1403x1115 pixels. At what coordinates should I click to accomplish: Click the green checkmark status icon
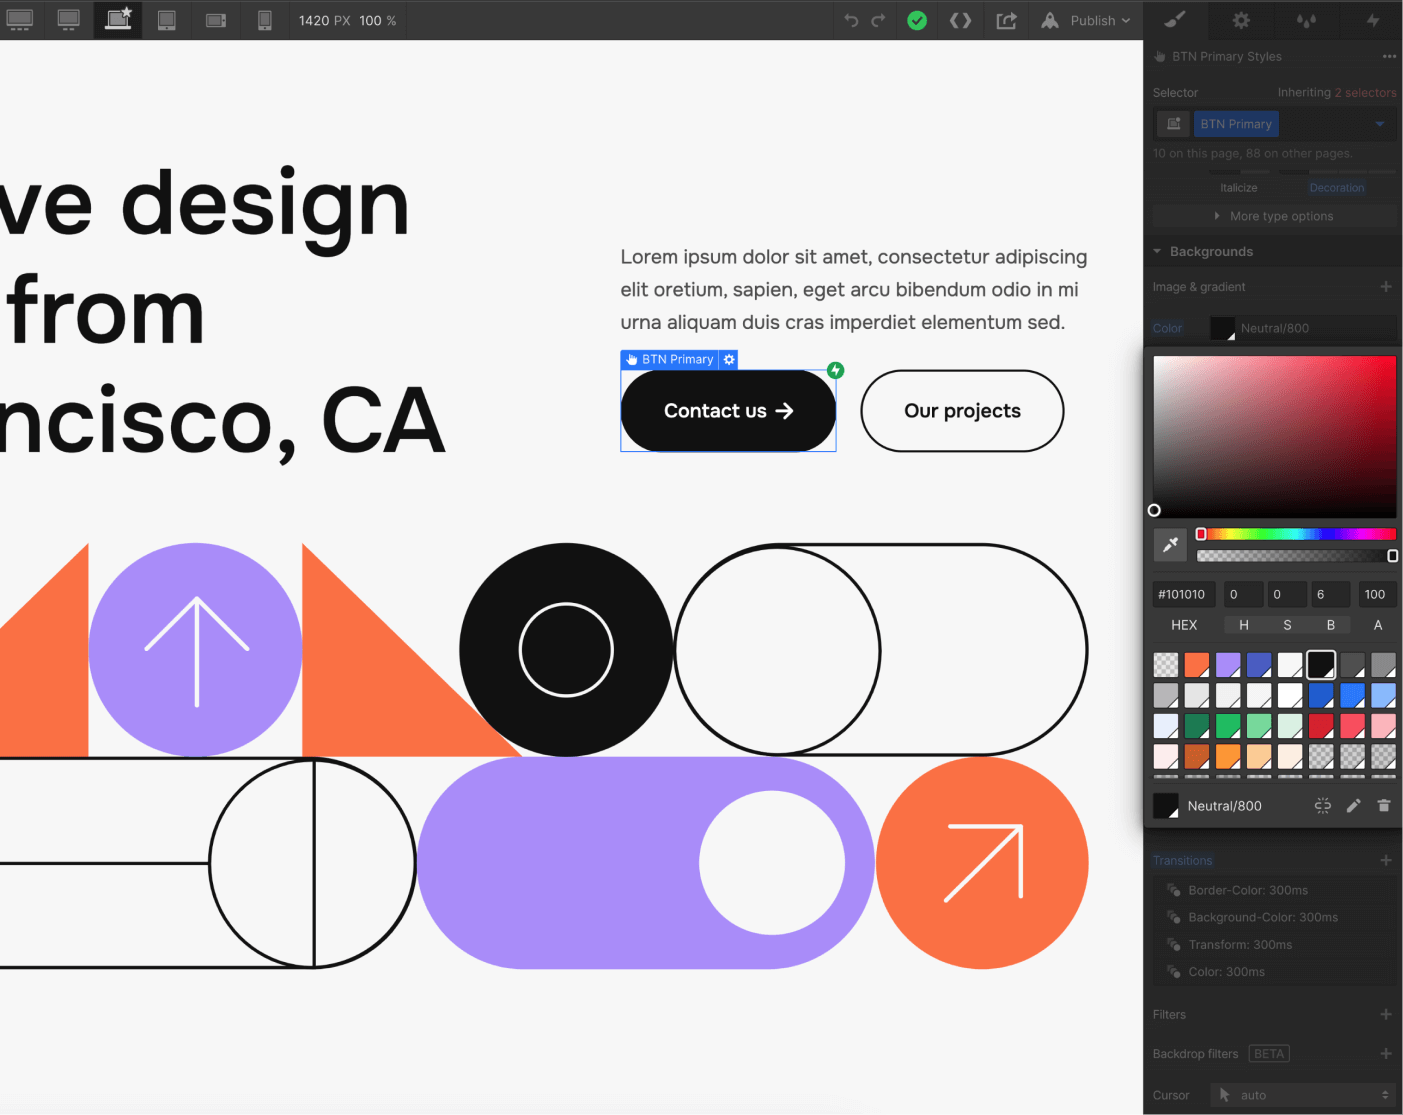point(917,20)
